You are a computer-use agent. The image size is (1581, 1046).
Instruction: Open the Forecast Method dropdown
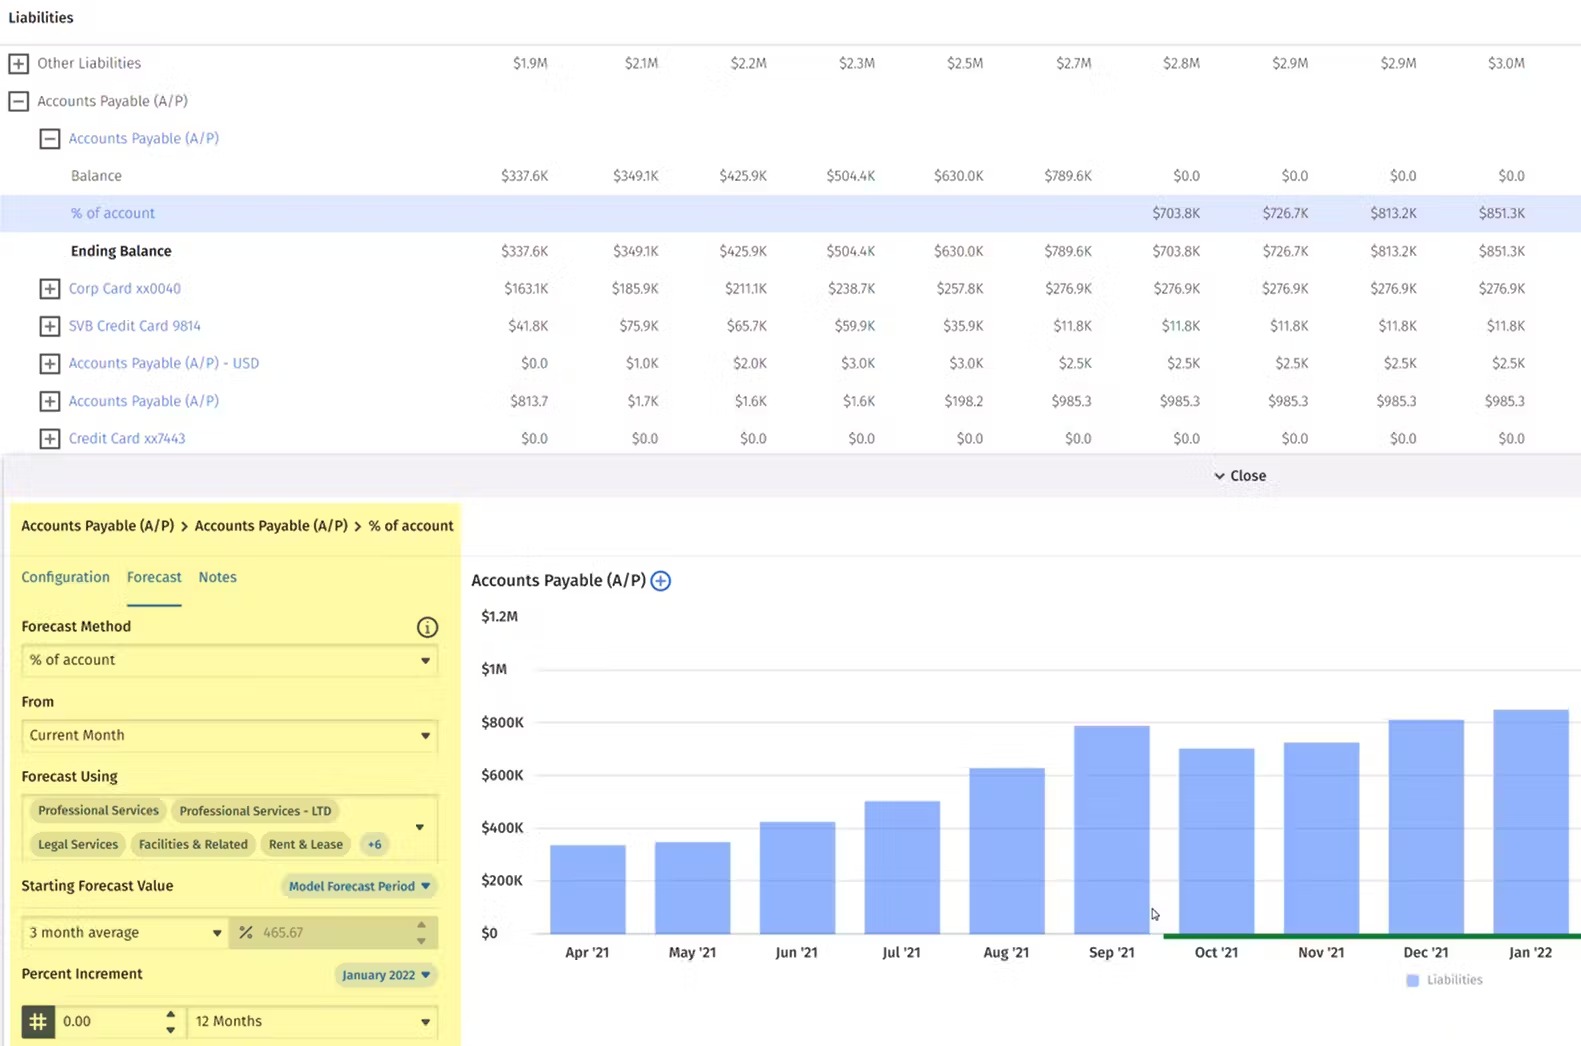tap(229, 660)
